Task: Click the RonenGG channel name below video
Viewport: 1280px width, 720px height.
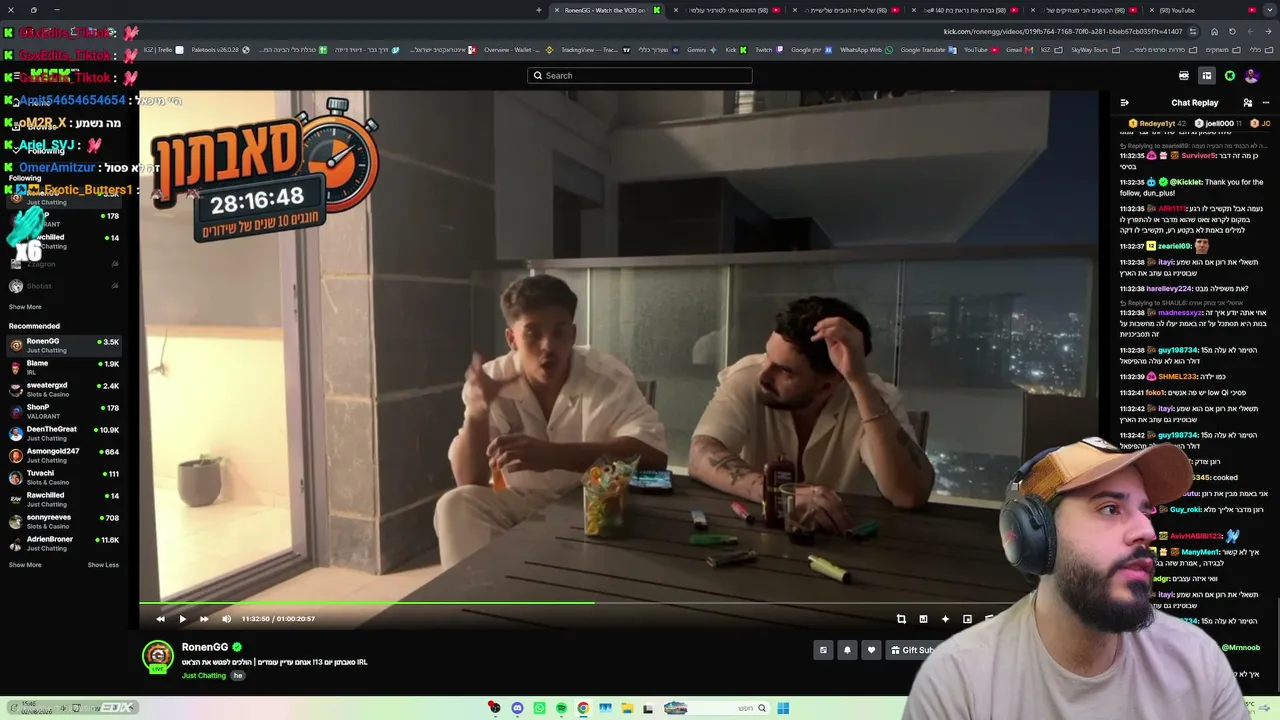Action: click(205, 647)
